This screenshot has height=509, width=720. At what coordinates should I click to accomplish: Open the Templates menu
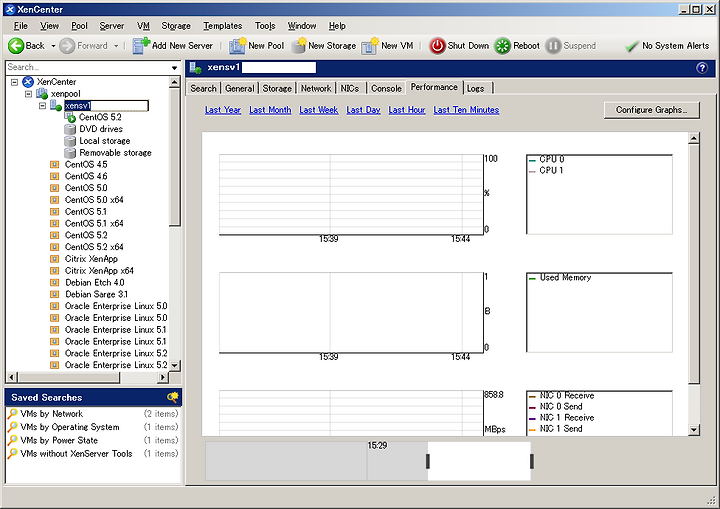(x=223, y=26)
